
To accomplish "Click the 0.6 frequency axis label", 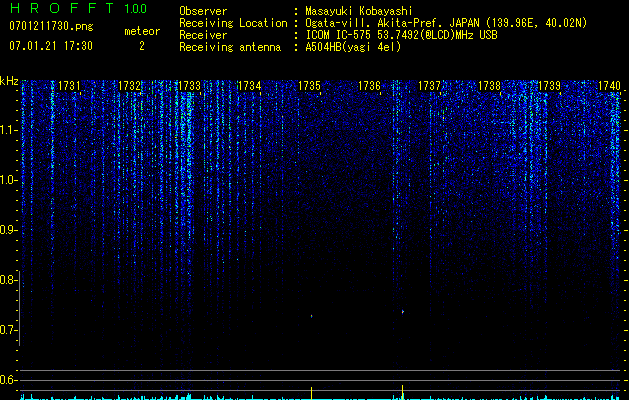I will (8, 380).
